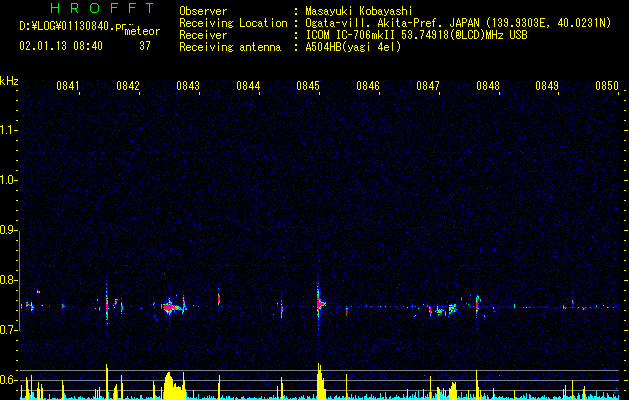Click observer name Masayuki Kobayashi

tap(358, 11)
